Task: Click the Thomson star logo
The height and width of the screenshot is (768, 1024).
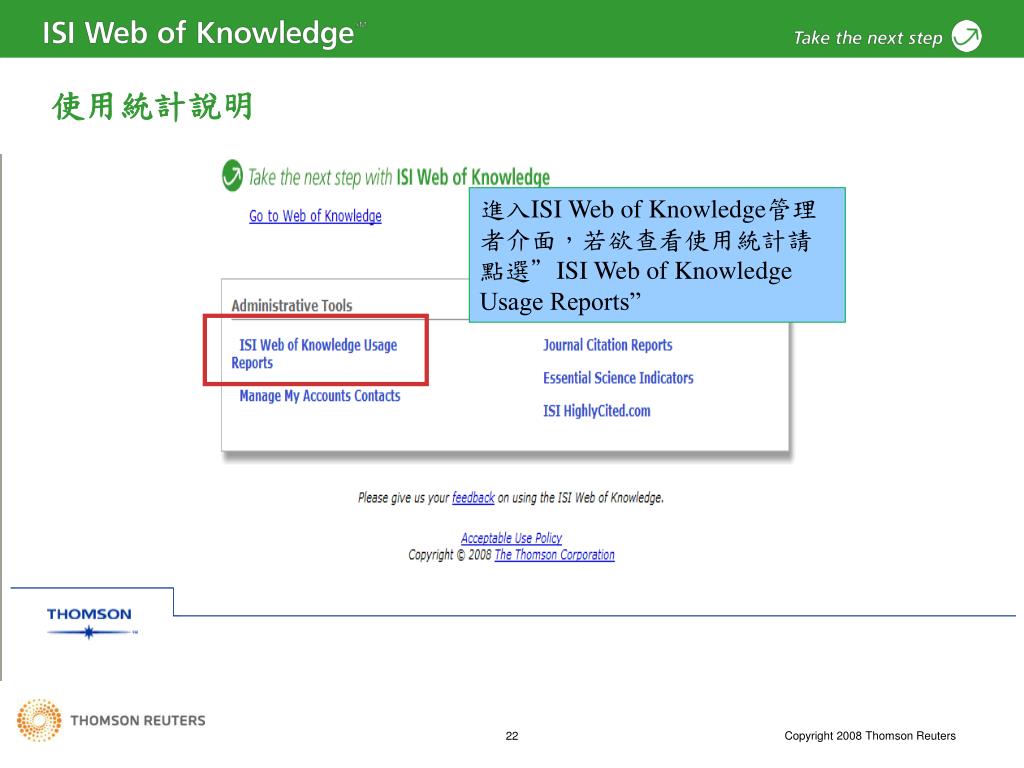Action: pos(90,622)
